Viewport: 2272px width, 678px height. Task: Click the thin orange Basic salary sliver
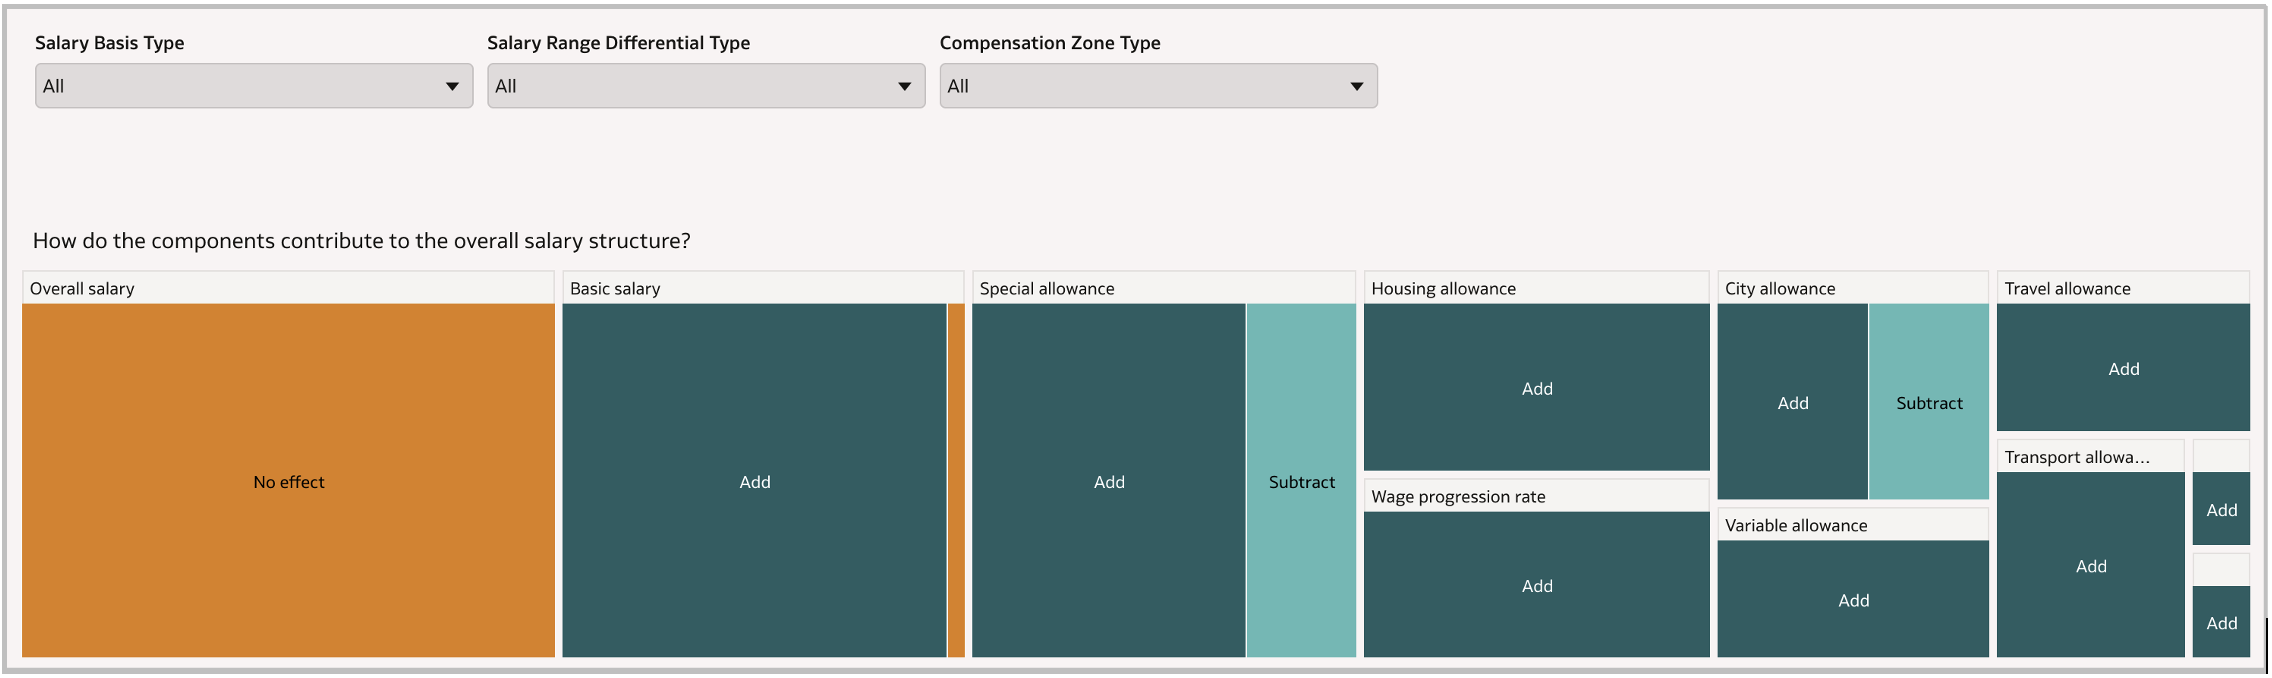point(956,480)
